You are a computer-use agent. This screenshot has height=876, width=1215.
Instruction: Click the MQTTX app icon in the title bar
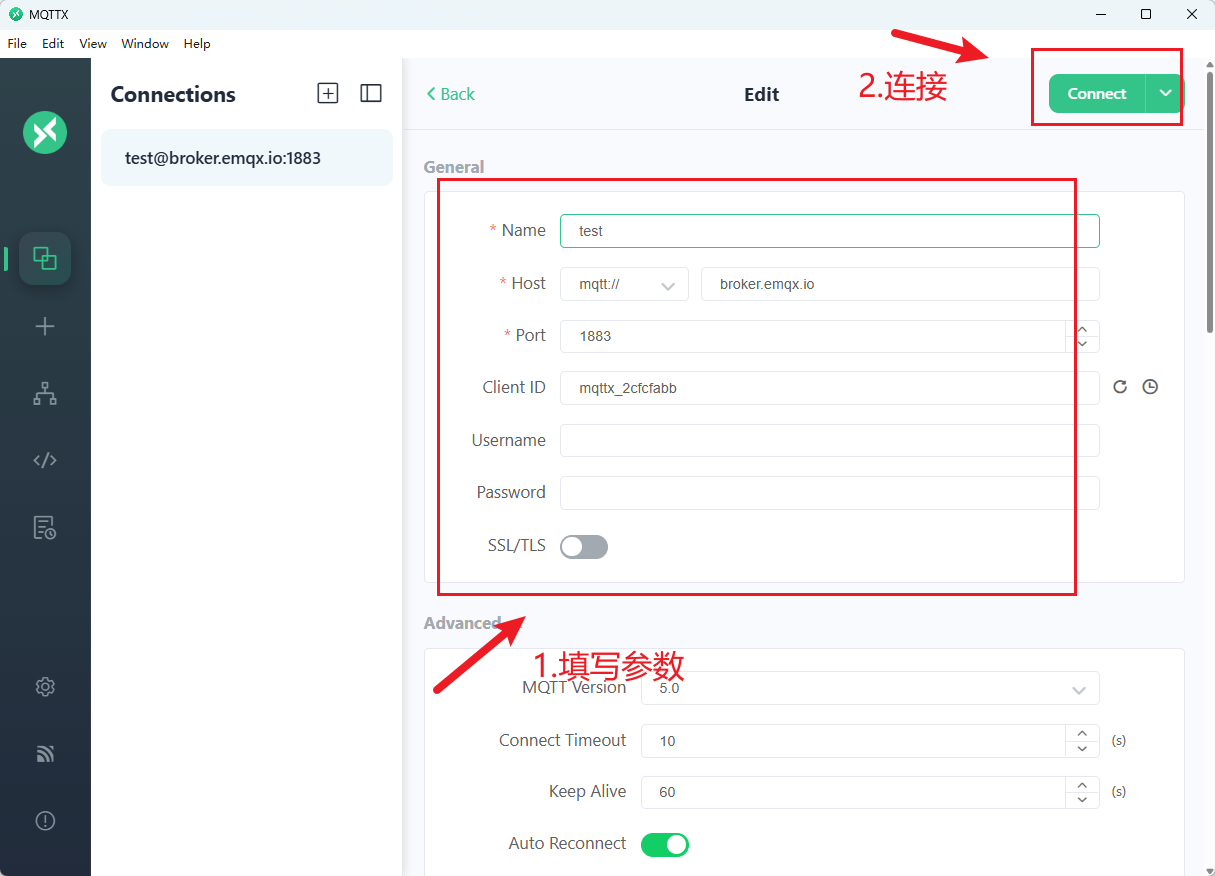tap(15, 14)
